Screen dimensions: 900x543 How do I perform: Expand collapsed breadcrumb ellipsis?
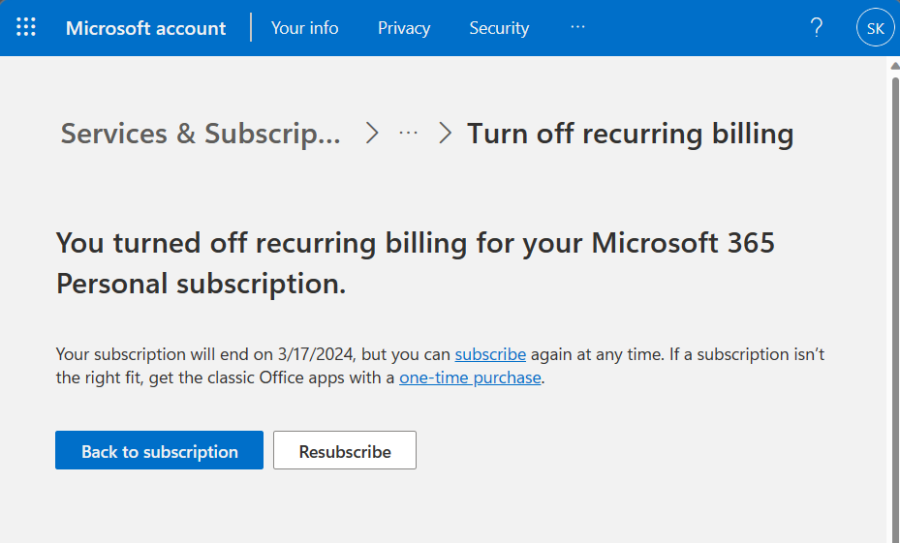click(x=408, y=133)
